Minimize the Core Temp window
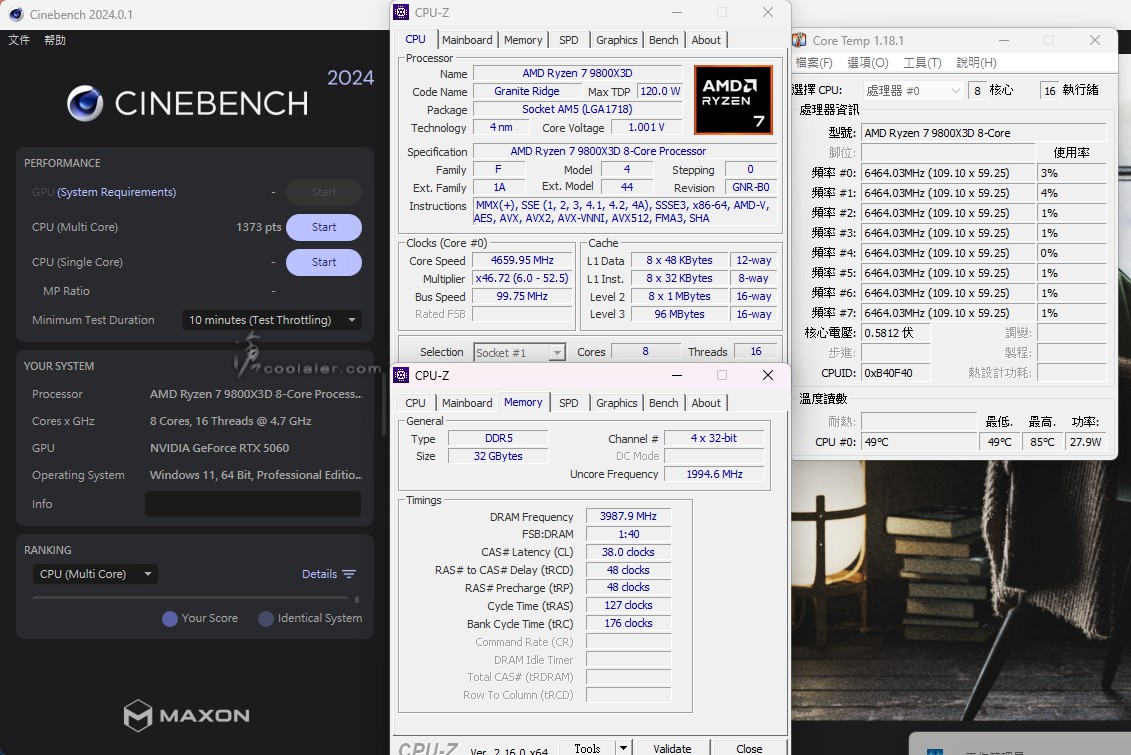 1003,40
